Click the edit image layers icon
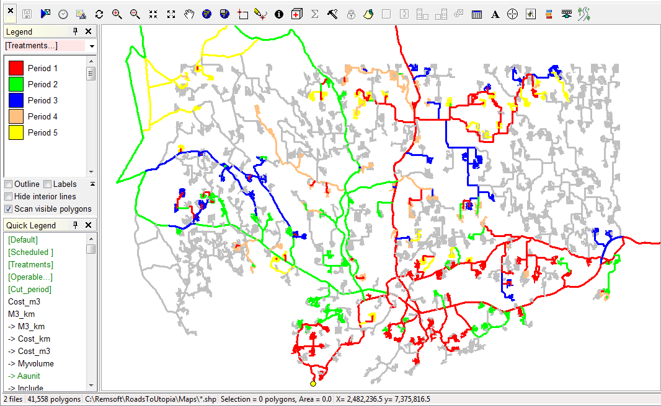The height and width of the screenshot is (406, 661). (x=81, y=14)
